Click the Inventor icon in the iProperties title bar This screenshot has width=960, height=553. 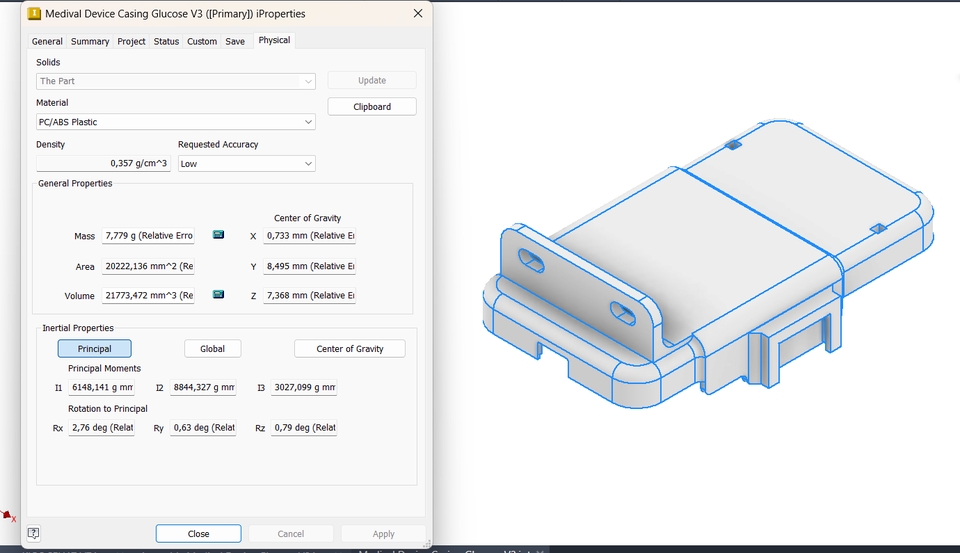34,13
